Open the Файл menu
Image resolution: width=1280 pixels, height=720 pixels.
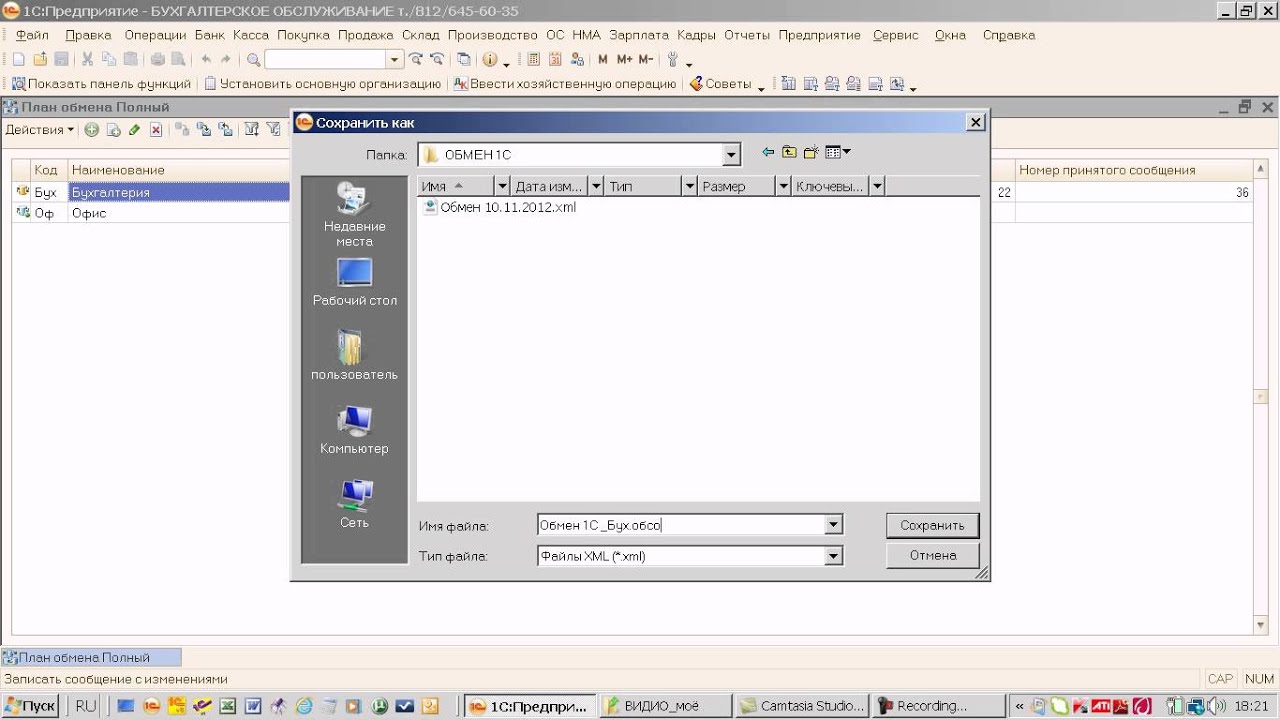[32, 35]
